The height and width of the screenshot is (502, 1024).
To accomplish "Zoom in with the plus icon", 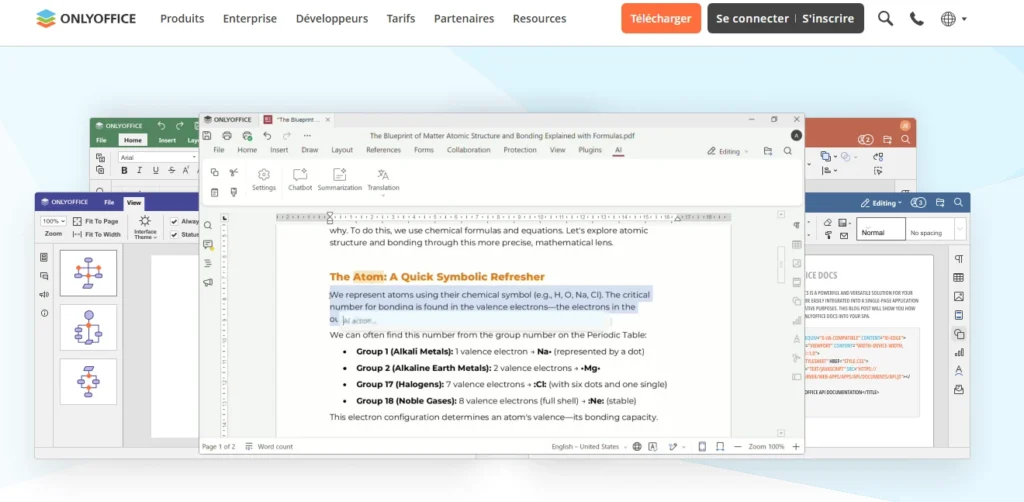I will tap(795, 447).
